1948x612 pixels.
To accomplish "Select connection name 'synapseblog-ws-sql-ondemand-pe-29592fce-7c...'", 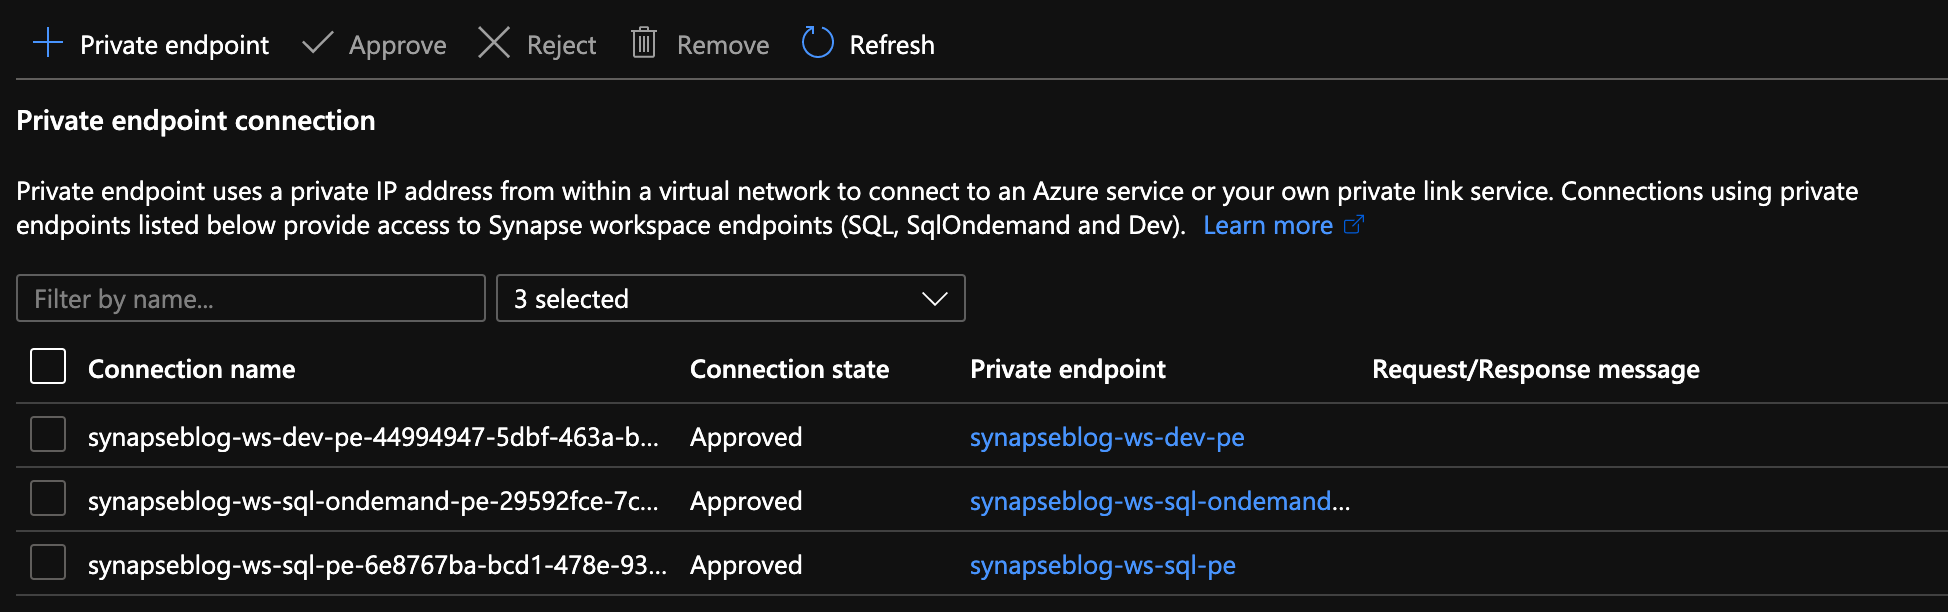I will click(x=373, y=501).
